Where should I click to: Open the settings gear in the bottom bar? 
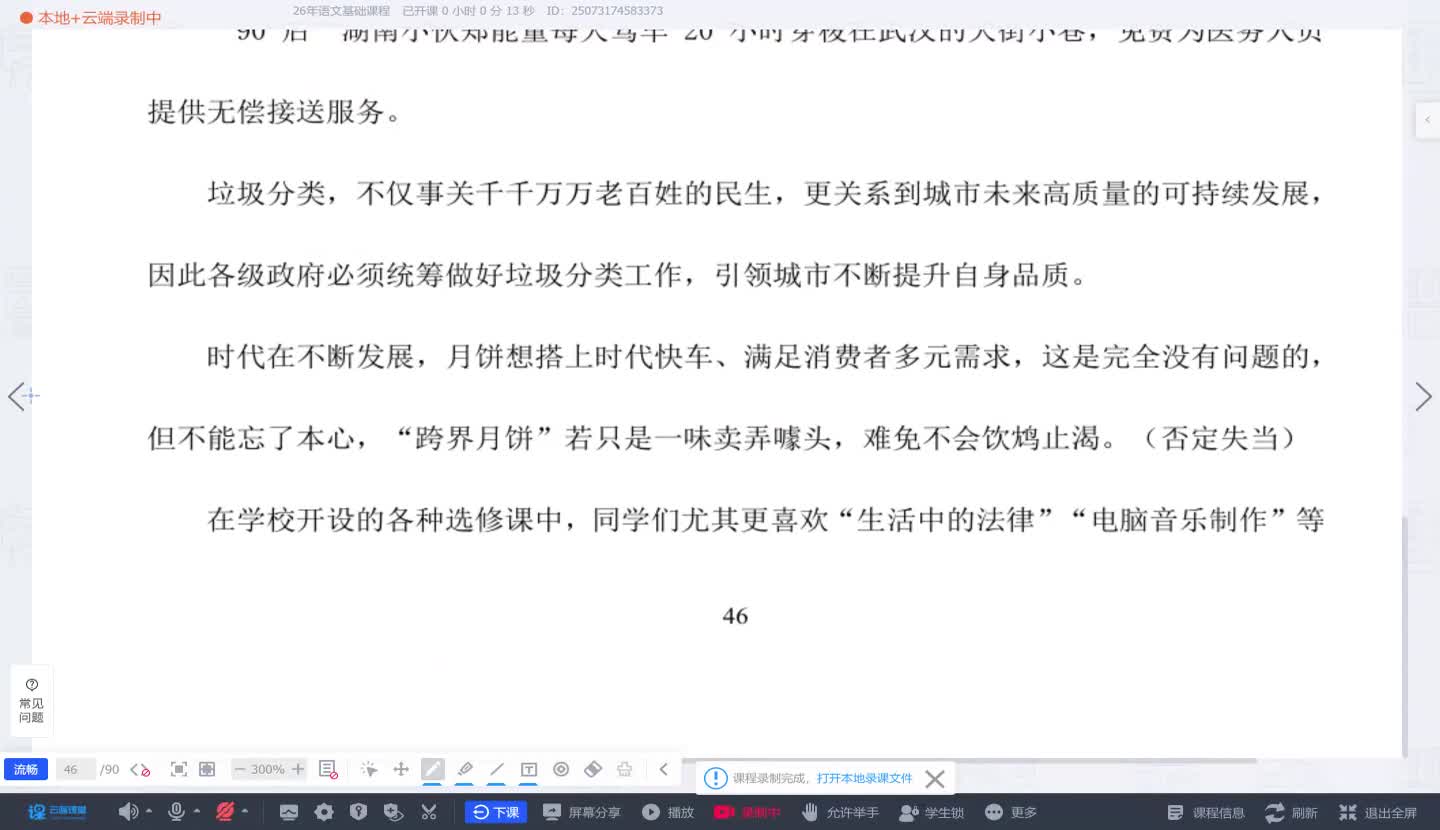pyautogui.click(x=324, y=812)
